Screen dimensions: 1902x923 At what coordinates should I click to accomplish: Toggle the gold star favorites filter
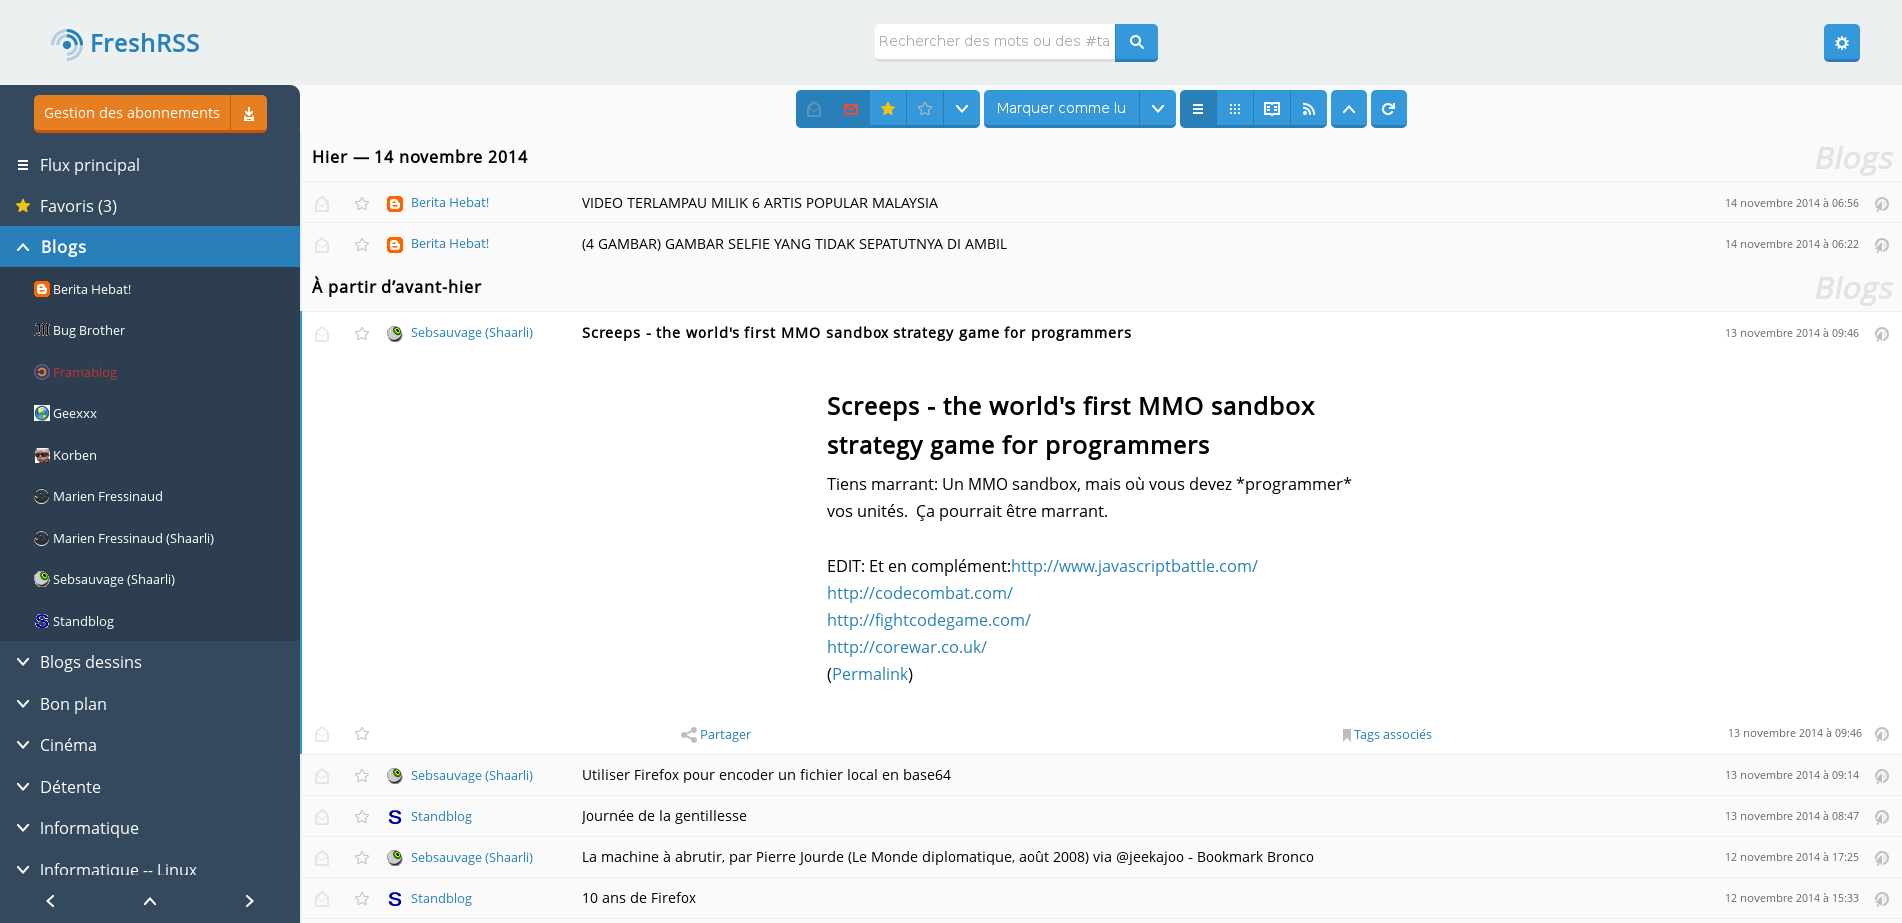(887, 109)
